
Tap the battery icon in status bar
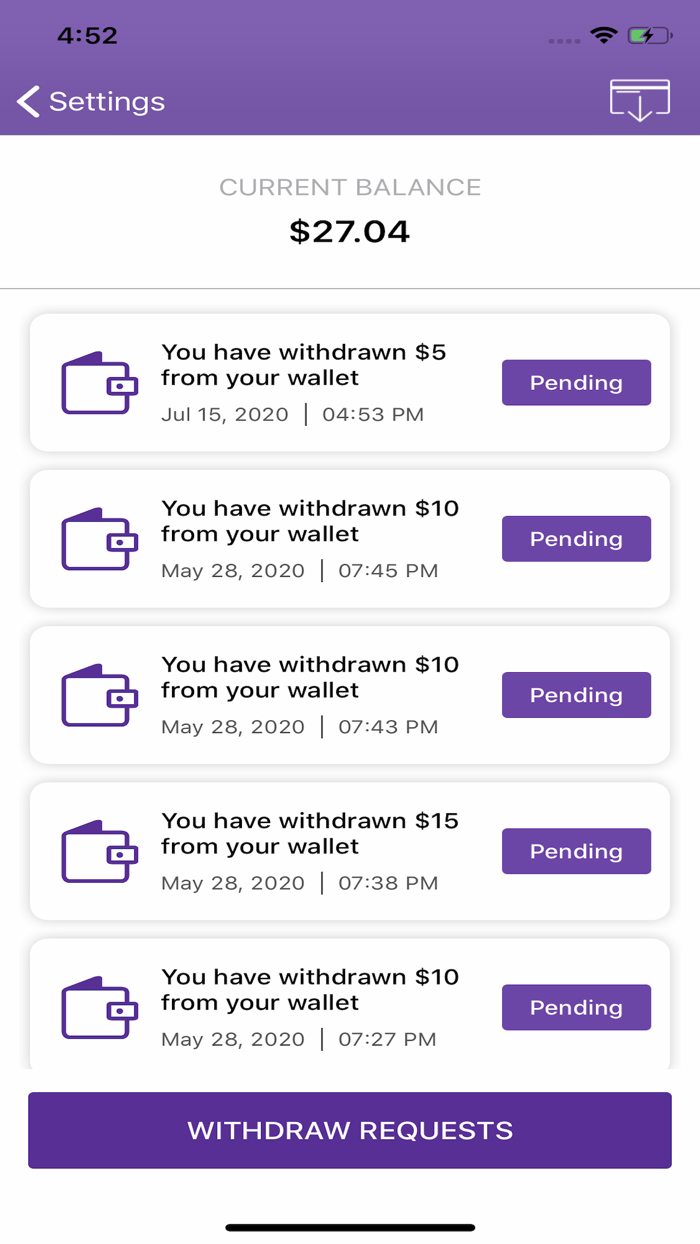click(x=650, y=36)
